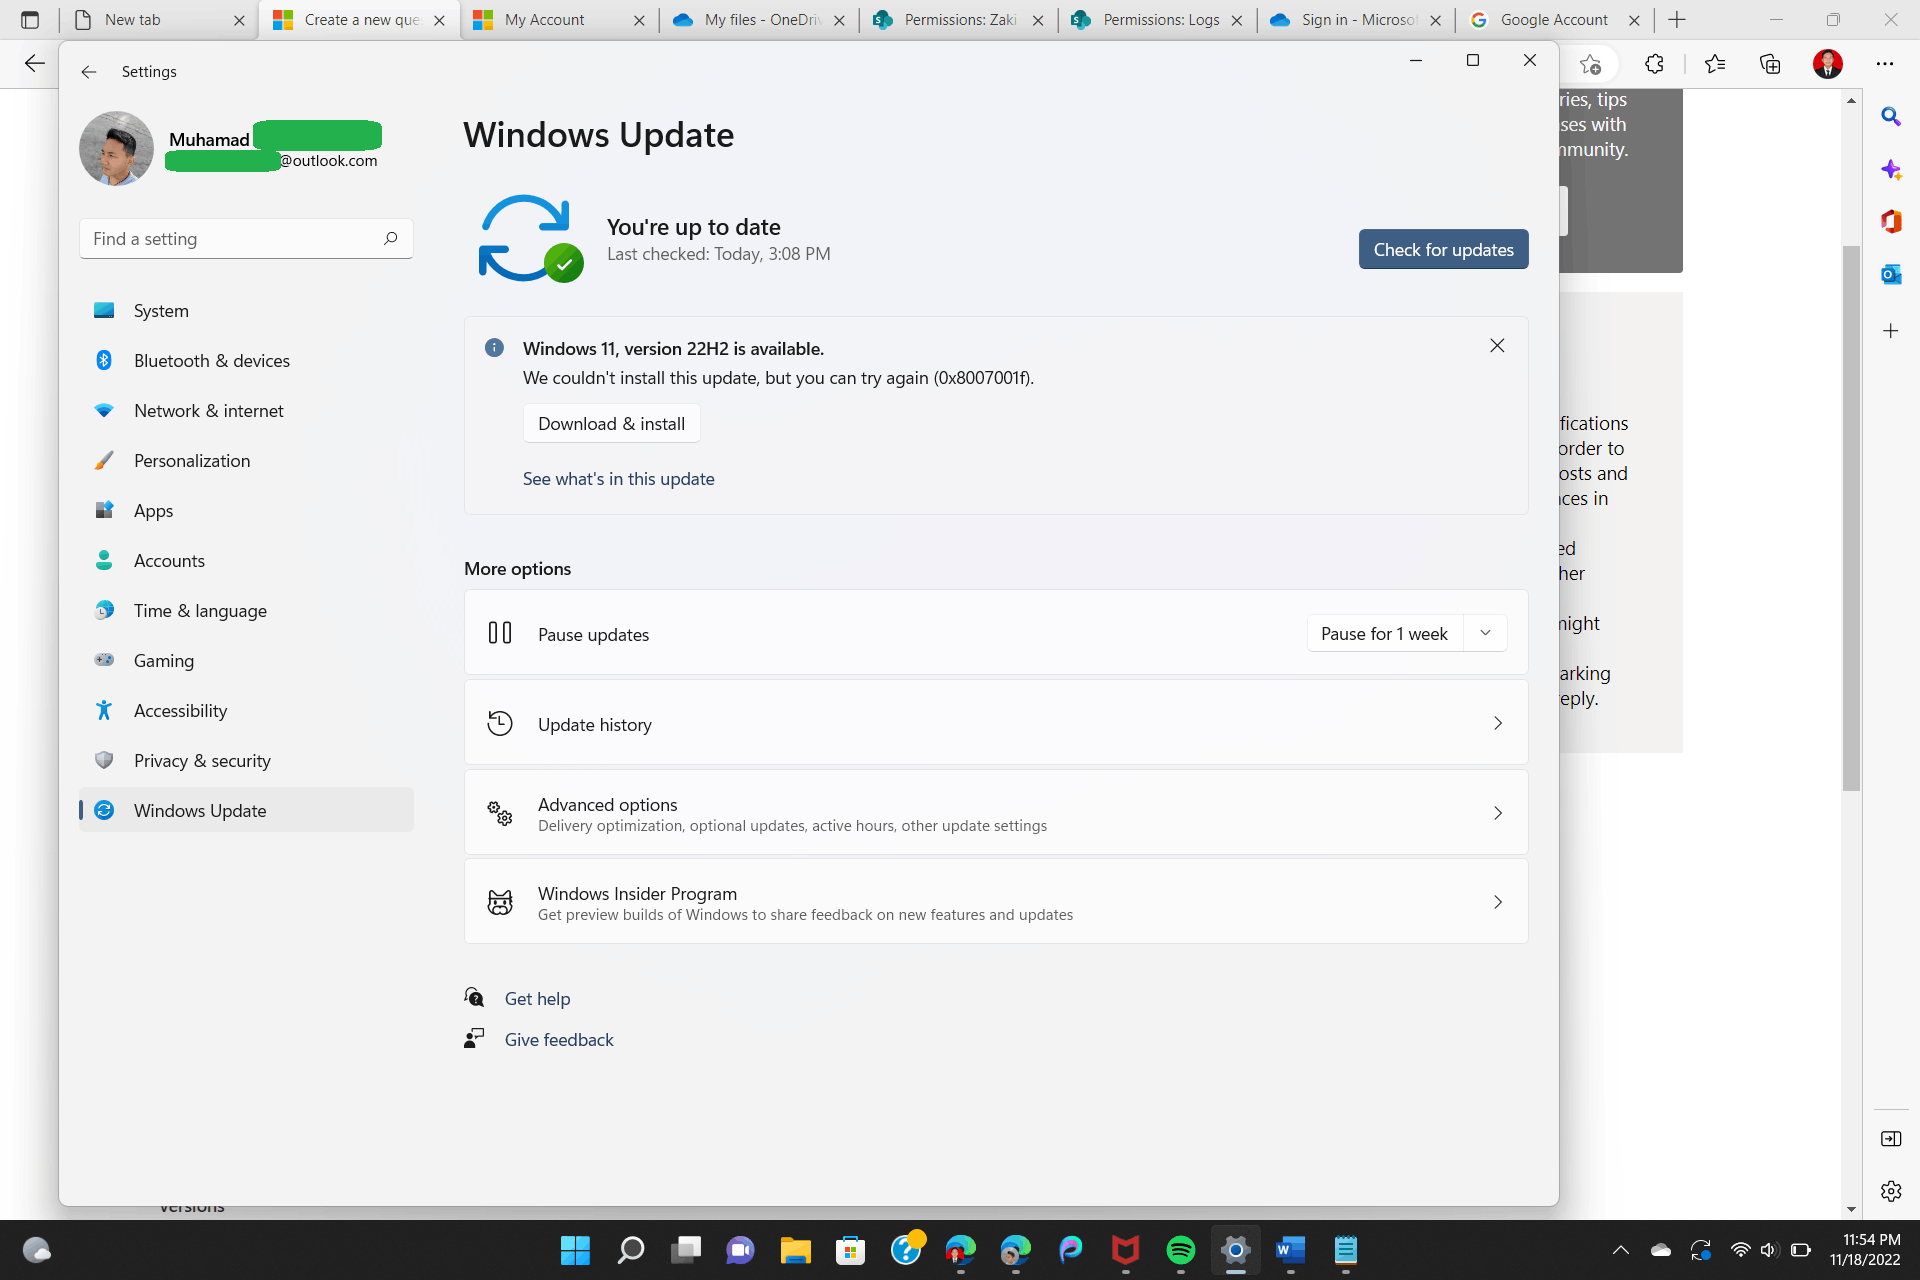The width and height of the screenshot is (1920, 1280).
Task: Open Pause for 1 week dropdown arrow
Action: tap(1485, 633)
